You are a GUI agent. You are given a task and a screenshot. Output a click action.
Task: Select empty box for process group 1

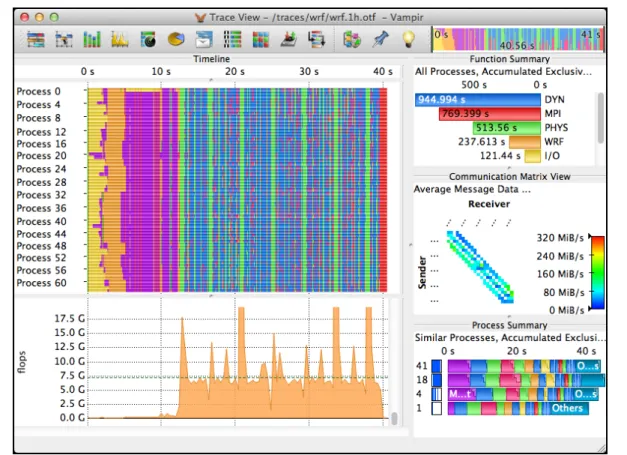click(x=437, y=408)
